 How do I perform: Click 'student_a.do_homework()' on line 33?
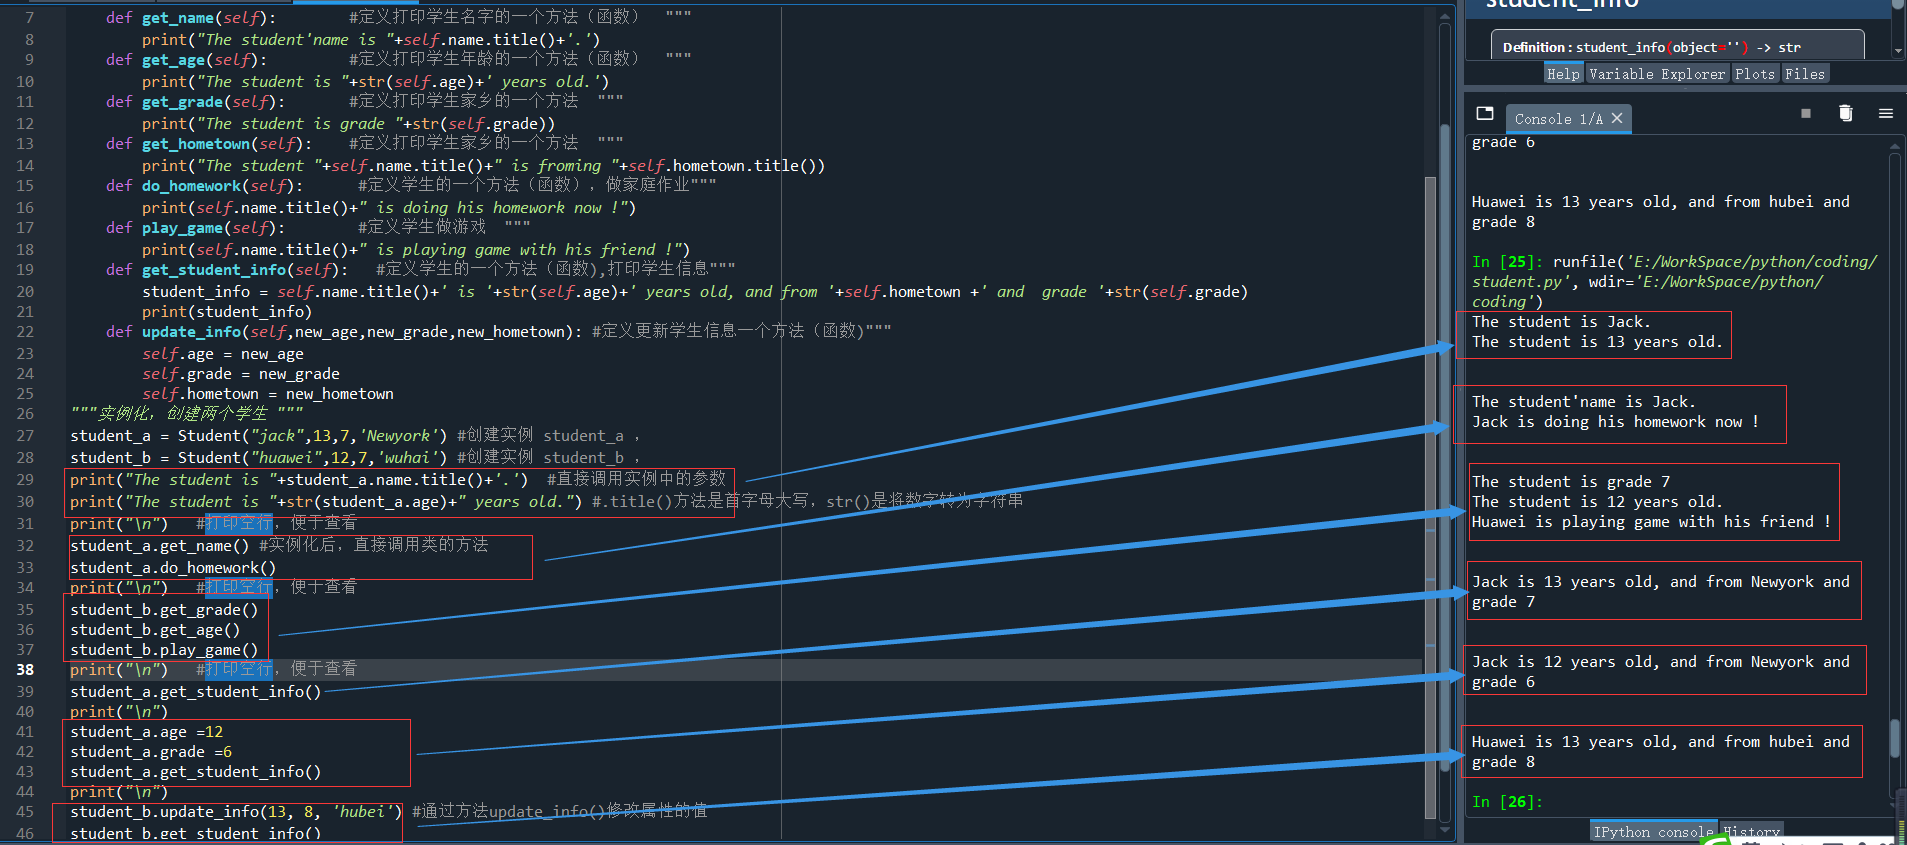click(x=173, y=568)
